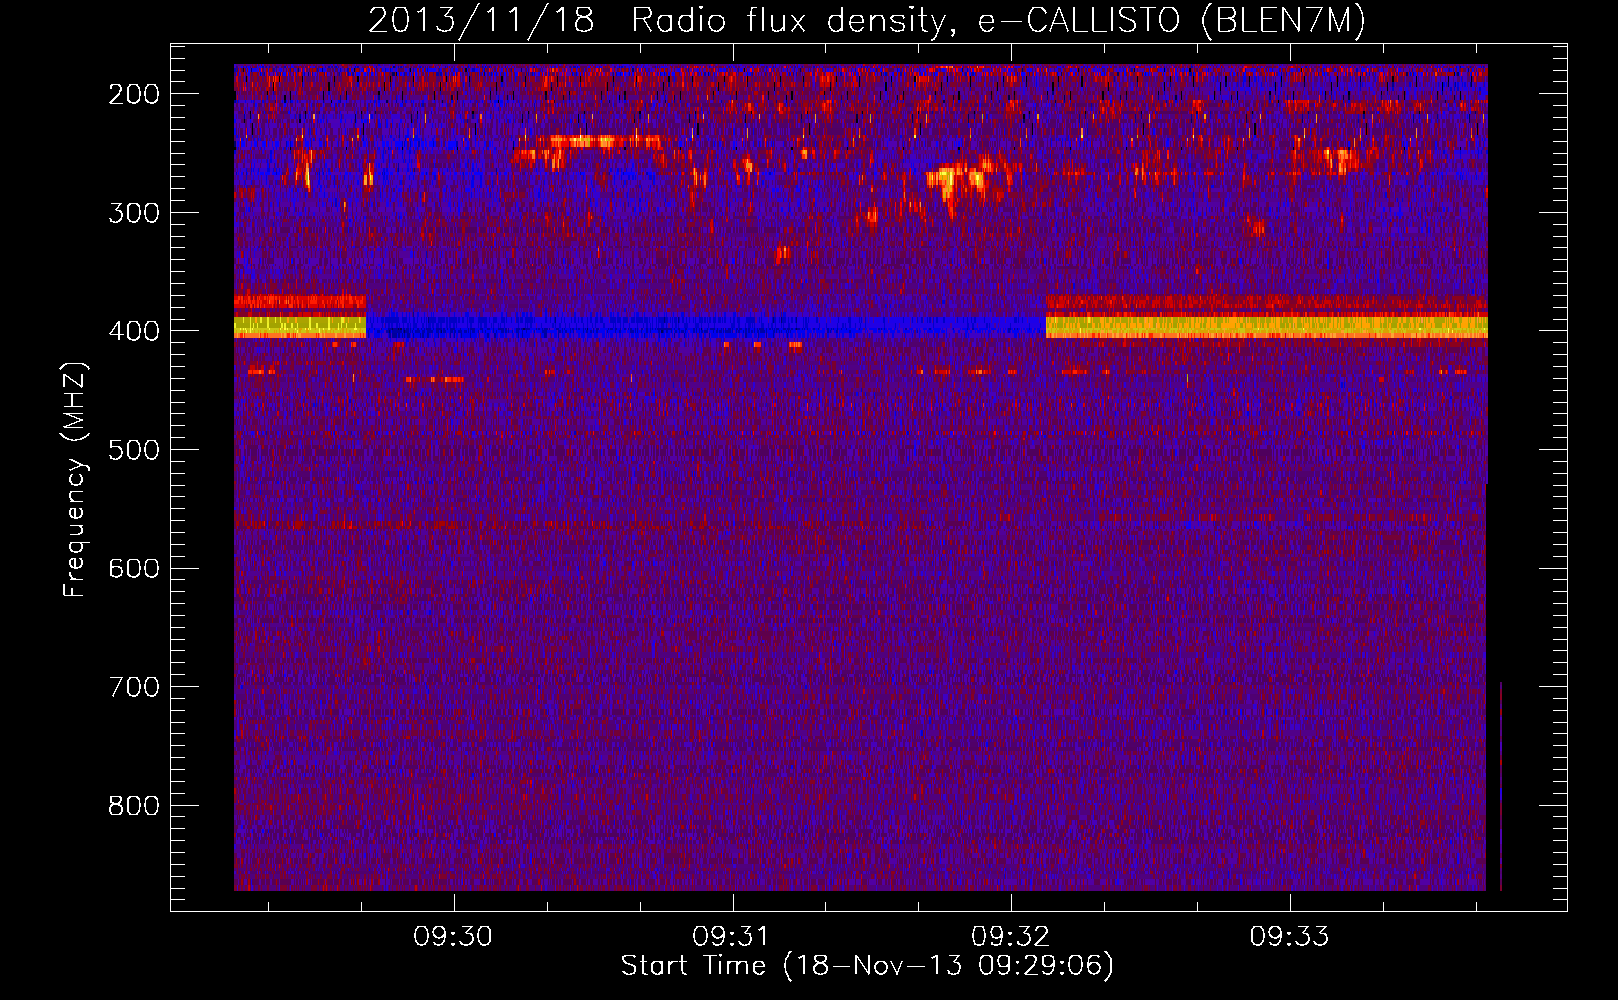The image size is (1618, 1000).
Task: Click the 09:32 time tick label
Action: pyautogui.click(x=1011, y=937)
